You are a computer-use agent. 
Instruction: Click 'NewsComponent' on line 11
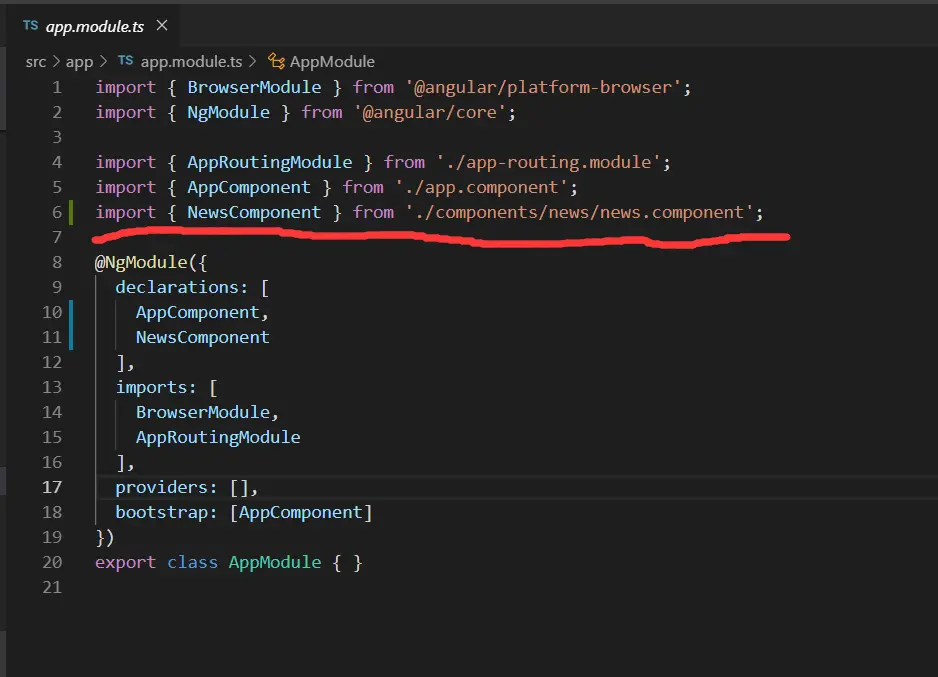pos(203,337)
